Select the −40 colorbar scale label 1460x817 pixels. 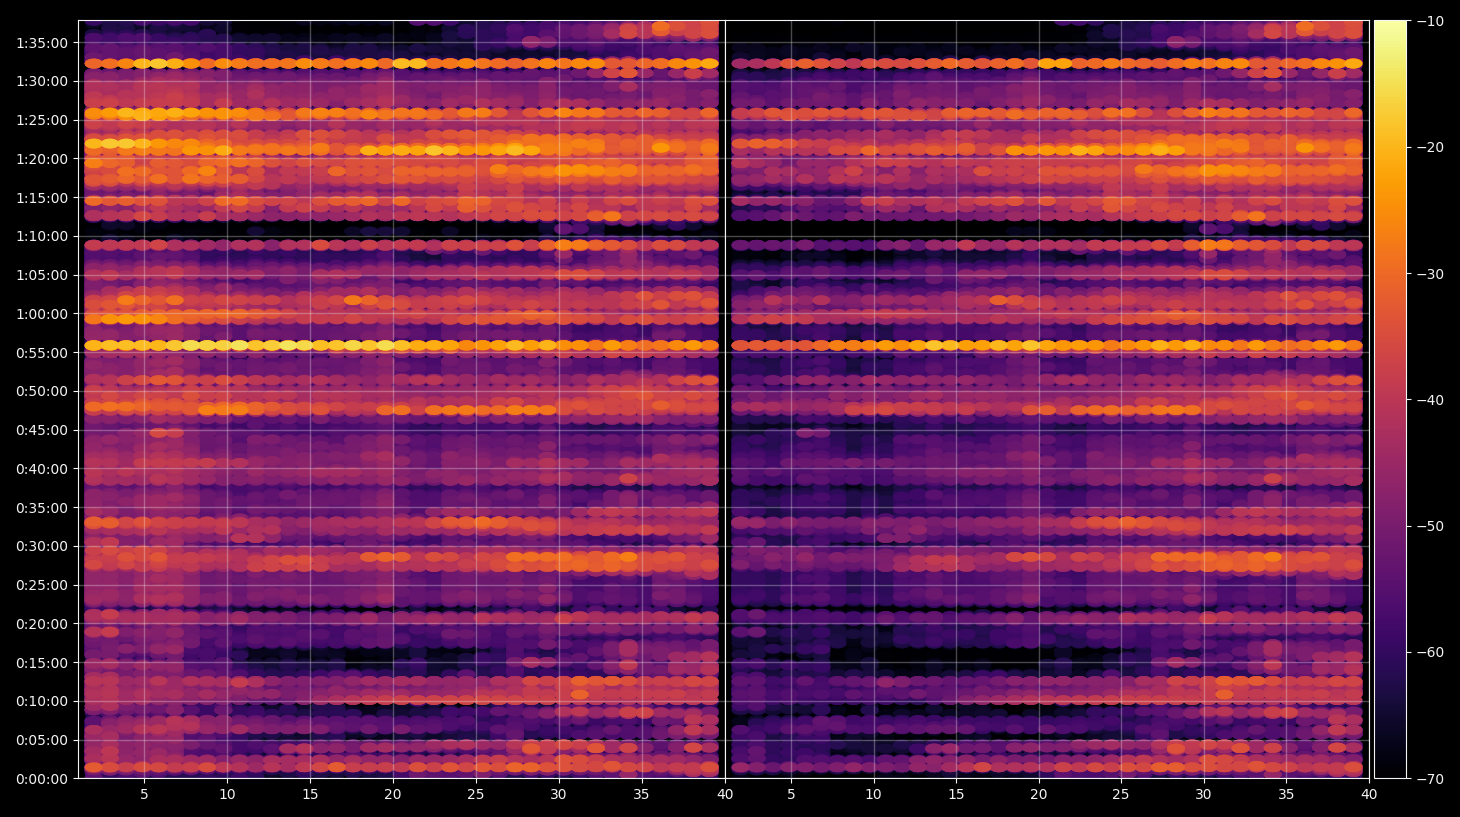(1431, 400)
